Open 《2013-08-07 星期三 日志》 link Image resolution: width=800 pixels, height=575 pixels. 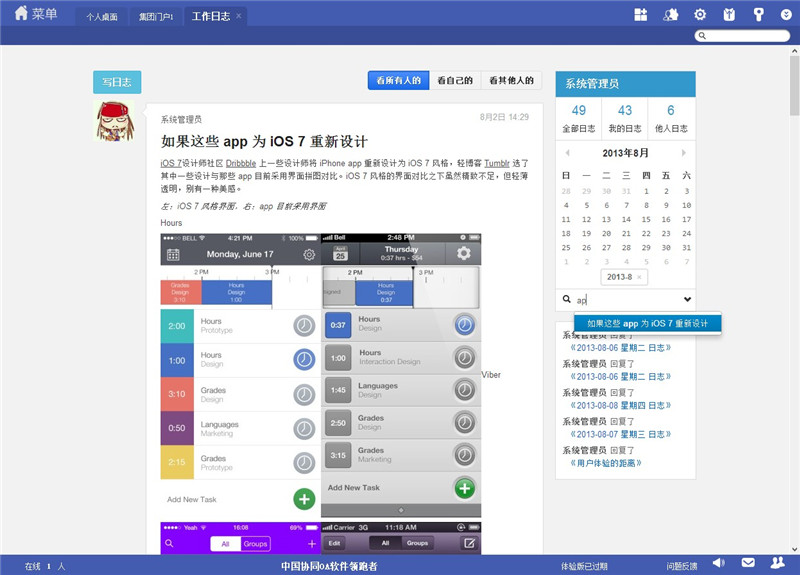[x=620, y=435]
